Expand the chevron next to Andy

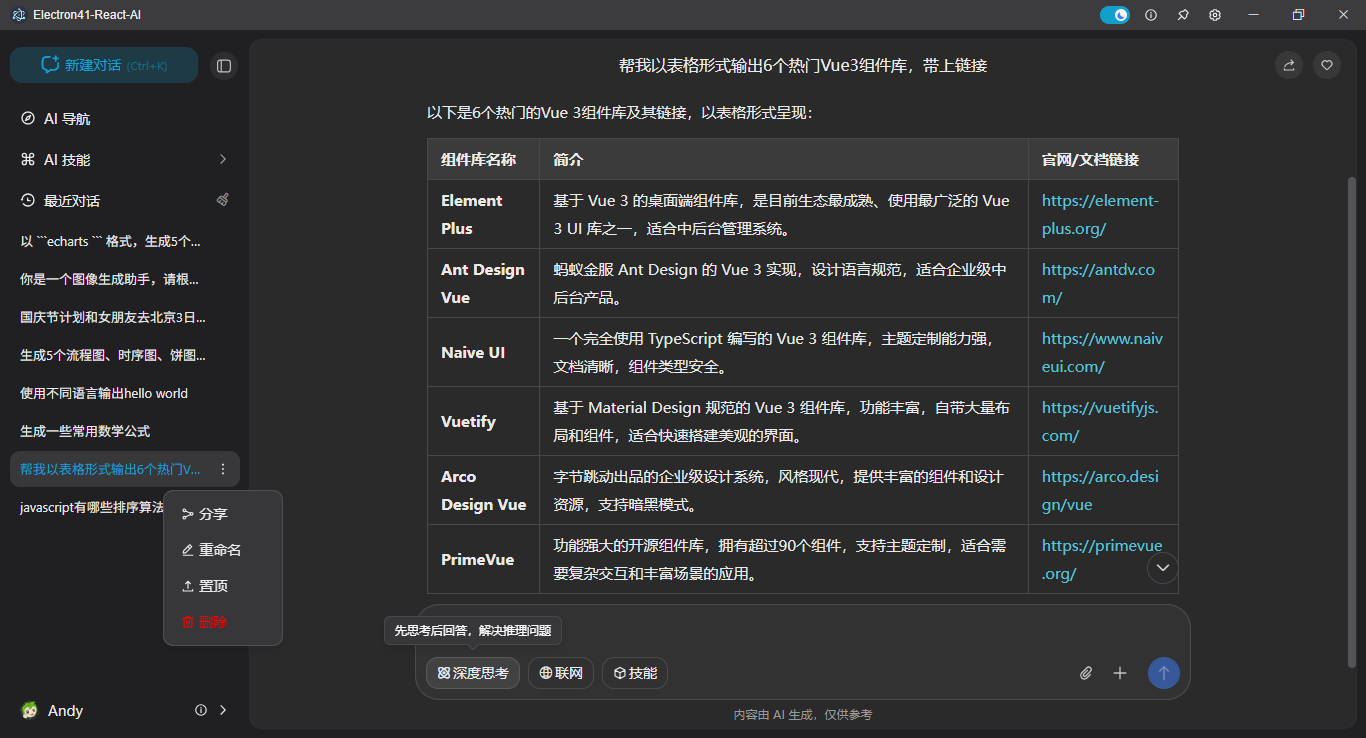pyautogui.click(x=223, y=710)
